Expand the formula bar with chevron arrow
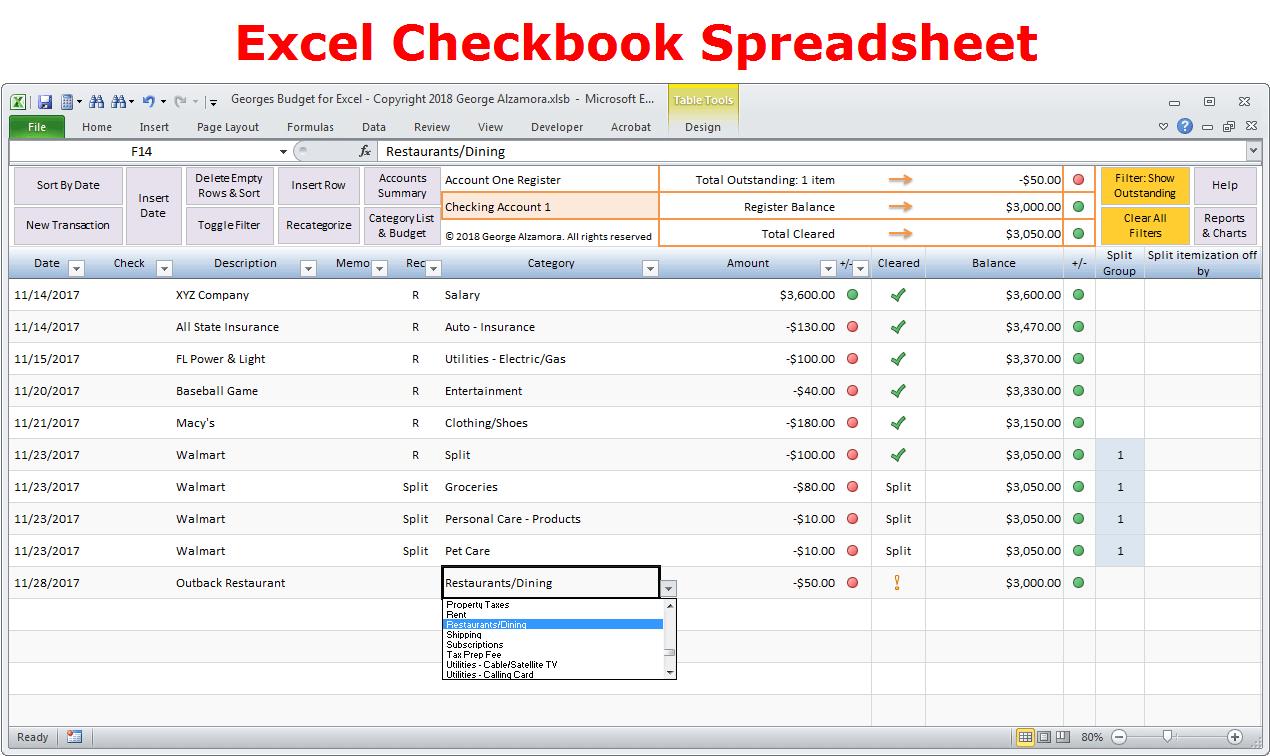 point(1253,151)
